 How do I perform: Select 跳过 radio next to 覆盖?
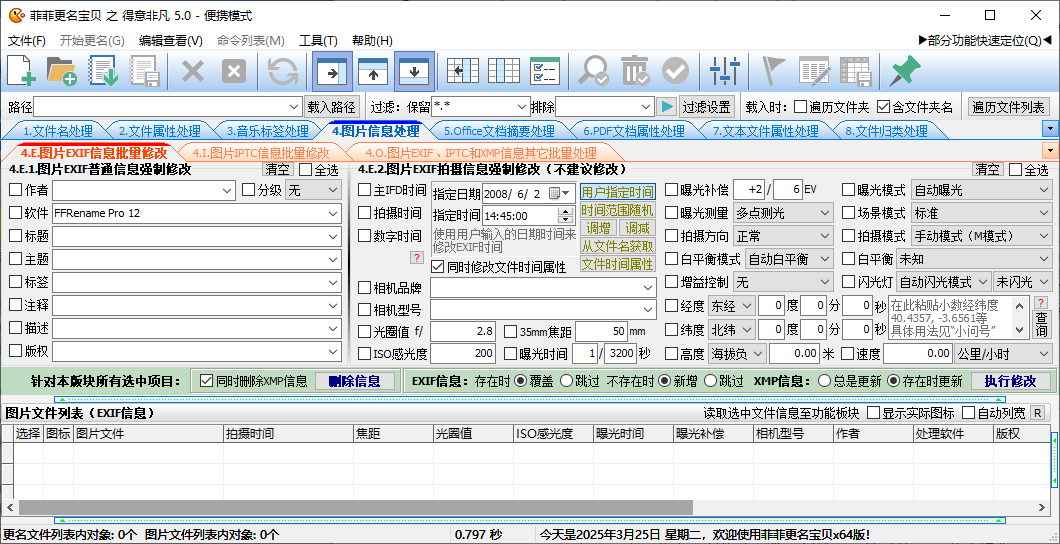pyautogui.click(x=567, y=381)
